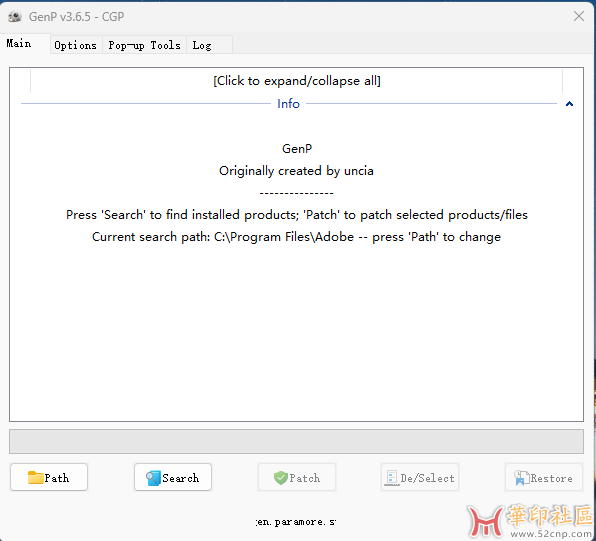Click the Restore button
596x541 pixels.
544,477
